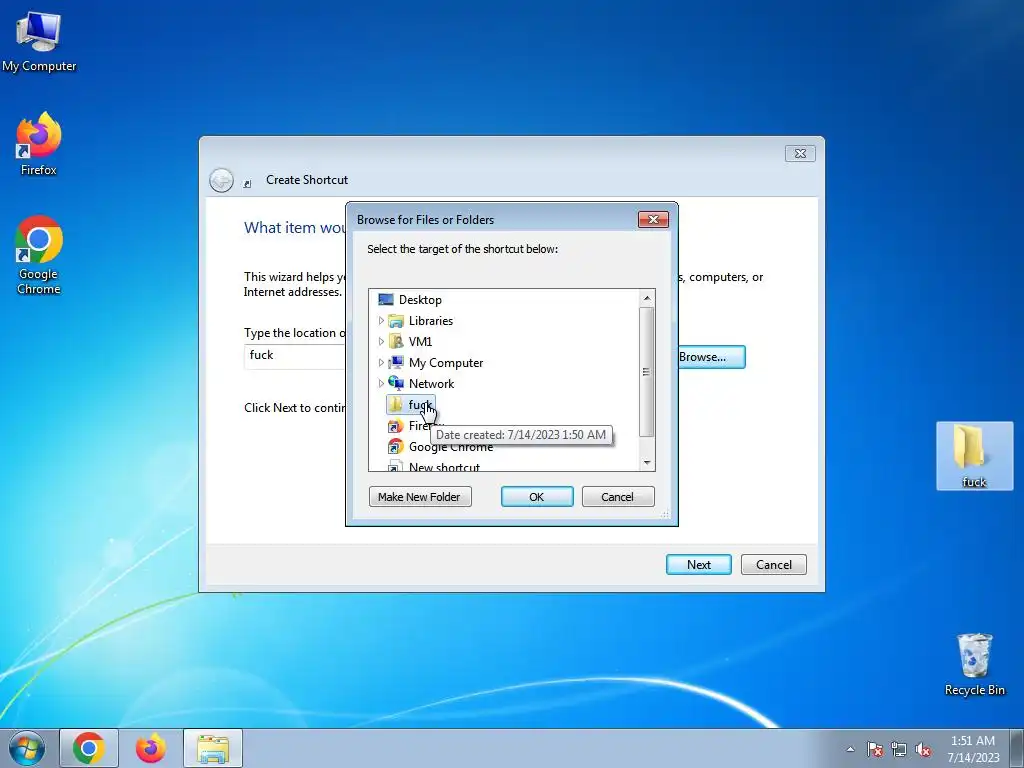Click the Browse... button in wizard
The image size is (1024, 768).
[x=711, y=357]
